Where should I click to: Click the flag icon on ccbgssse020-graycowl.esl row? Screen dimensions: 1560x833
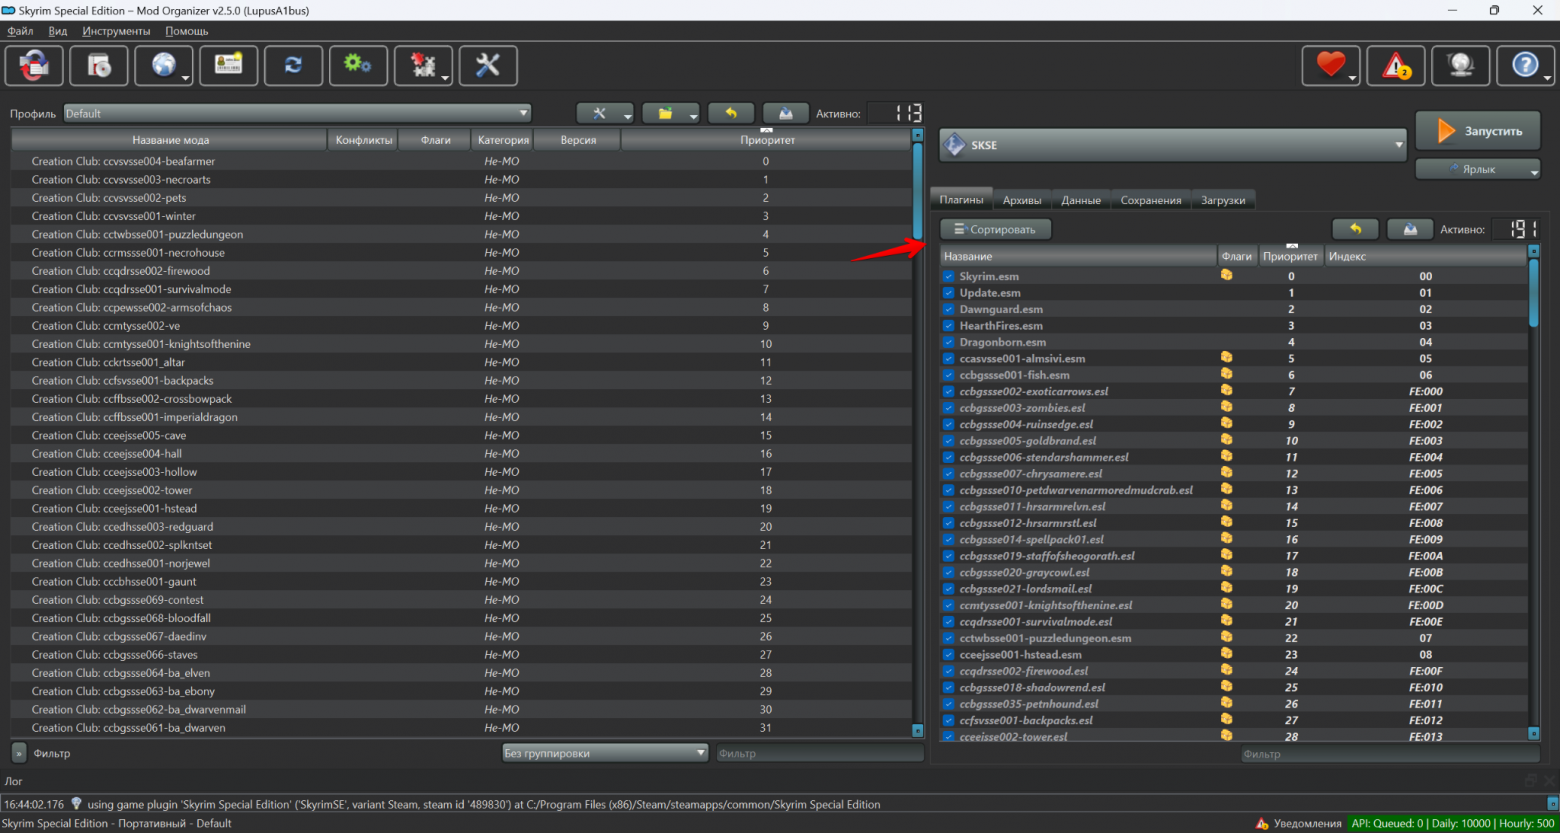coord(1226,572)
